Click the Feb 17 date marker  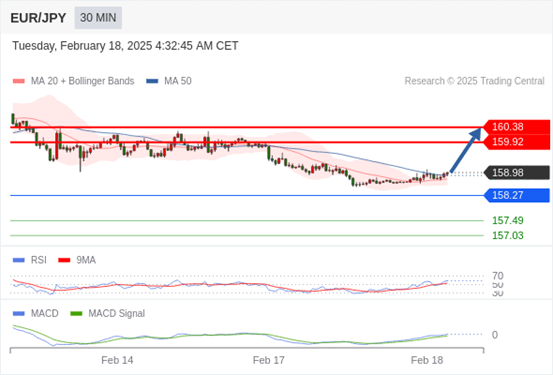click(x=268, y=360)
